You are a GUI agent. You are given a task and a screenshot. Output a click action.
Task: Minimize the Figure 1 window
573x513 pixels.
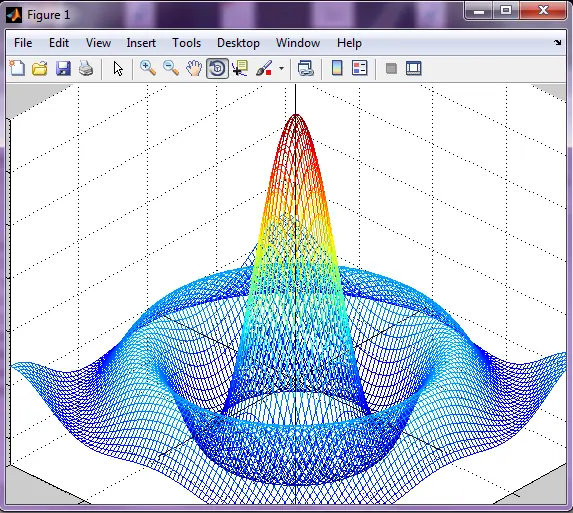coord(479,11)
